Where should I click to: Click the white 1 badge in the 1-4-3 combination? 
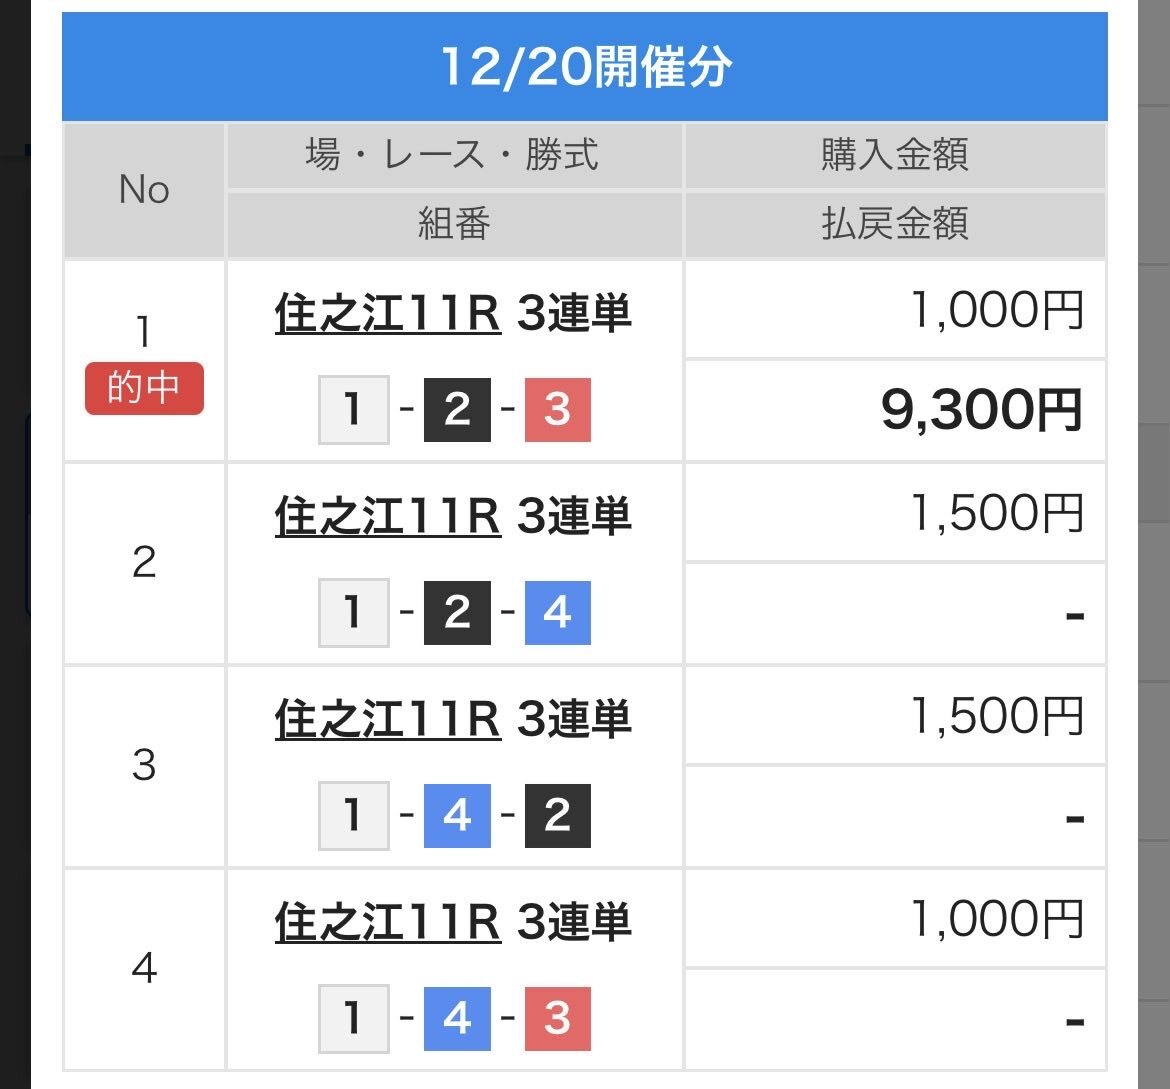pos(353,1018)
